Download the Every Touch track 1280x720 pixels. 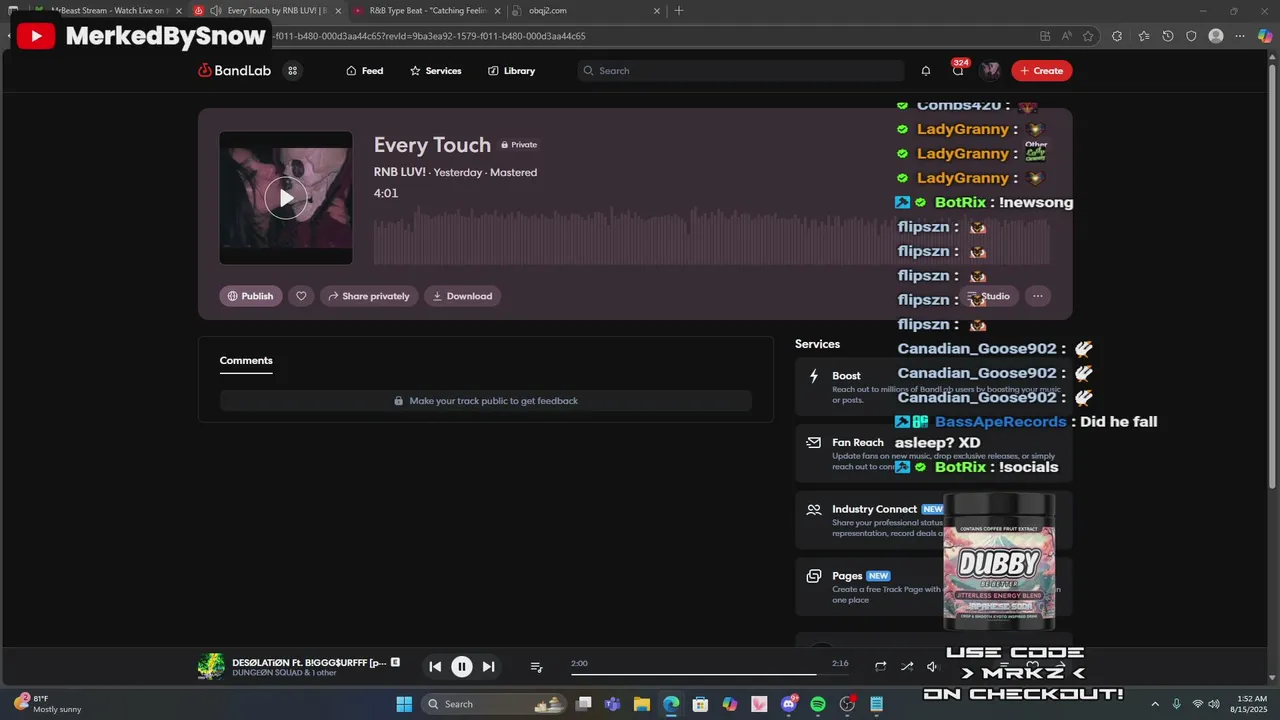coord(462,296)
